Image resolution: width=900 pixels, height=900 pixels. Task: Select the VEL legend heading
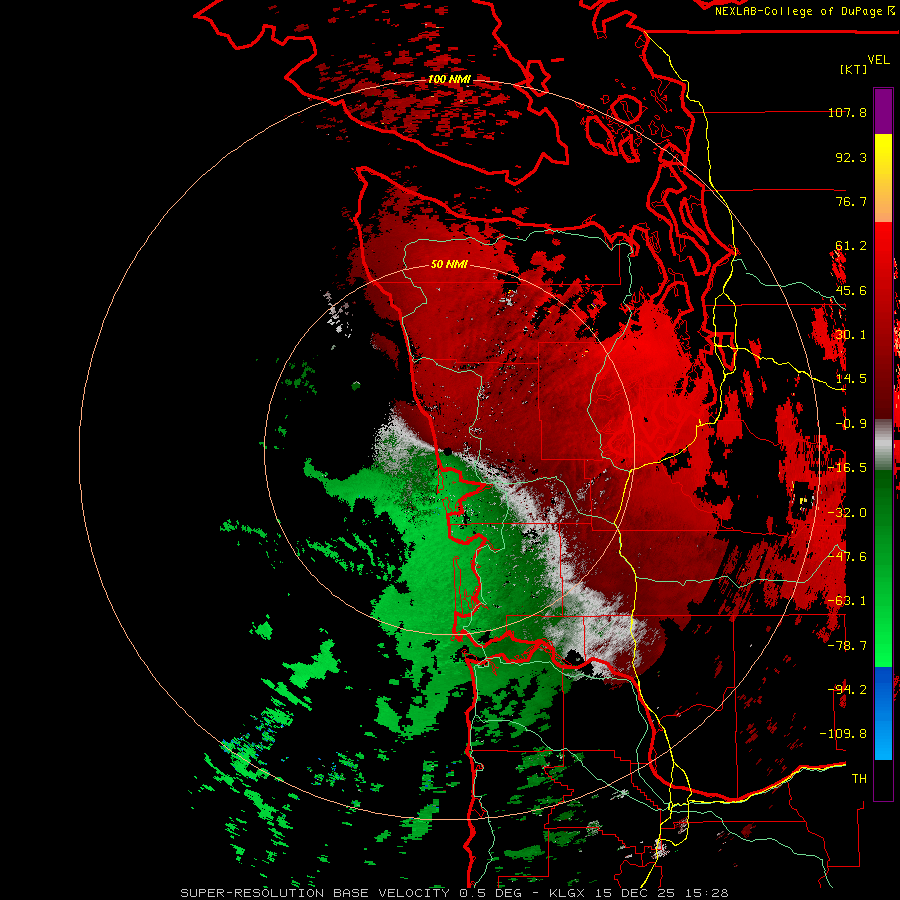(x=878, y=60)
